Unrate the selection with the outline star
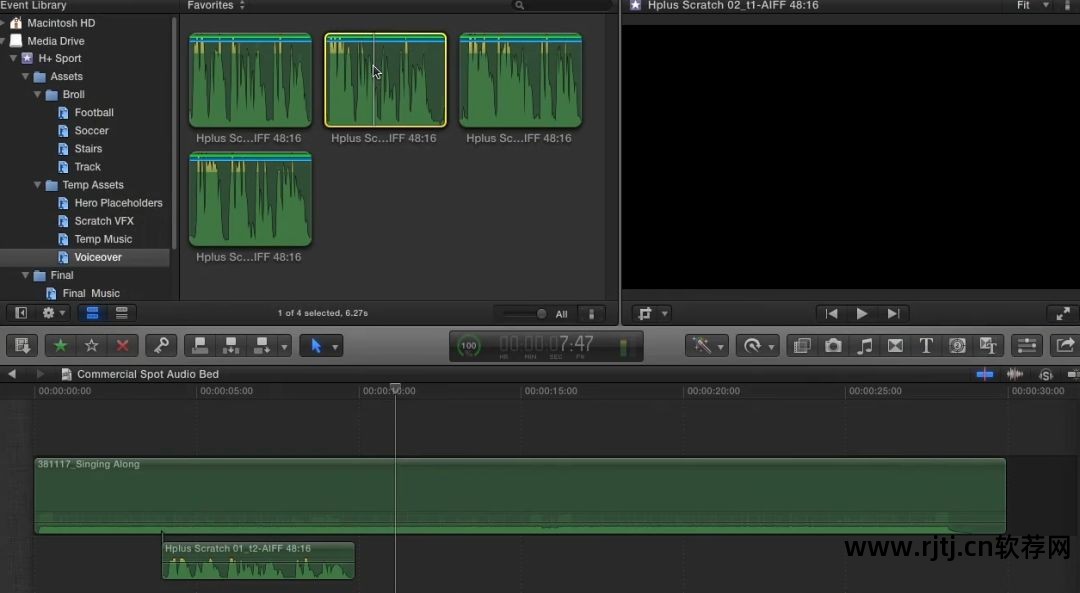This screenshot has width=1080, height=593. pos(92,345)
